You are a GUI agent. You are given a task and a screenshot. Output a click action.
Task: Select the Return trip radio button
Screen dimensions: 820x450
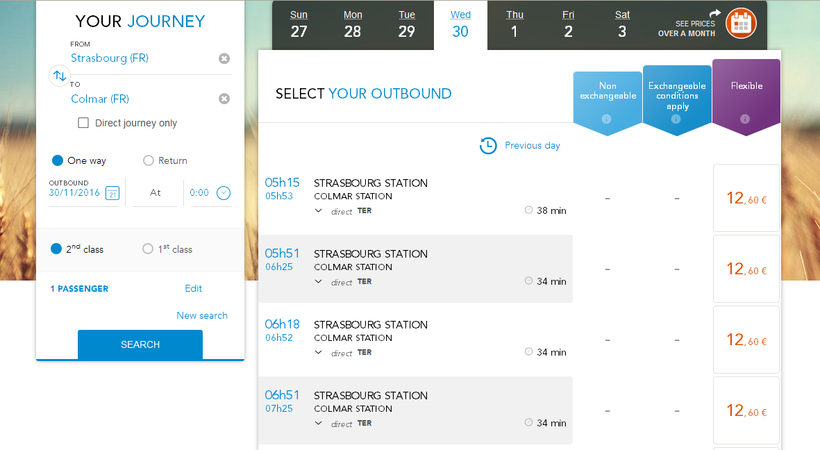[x=149, y=161]
